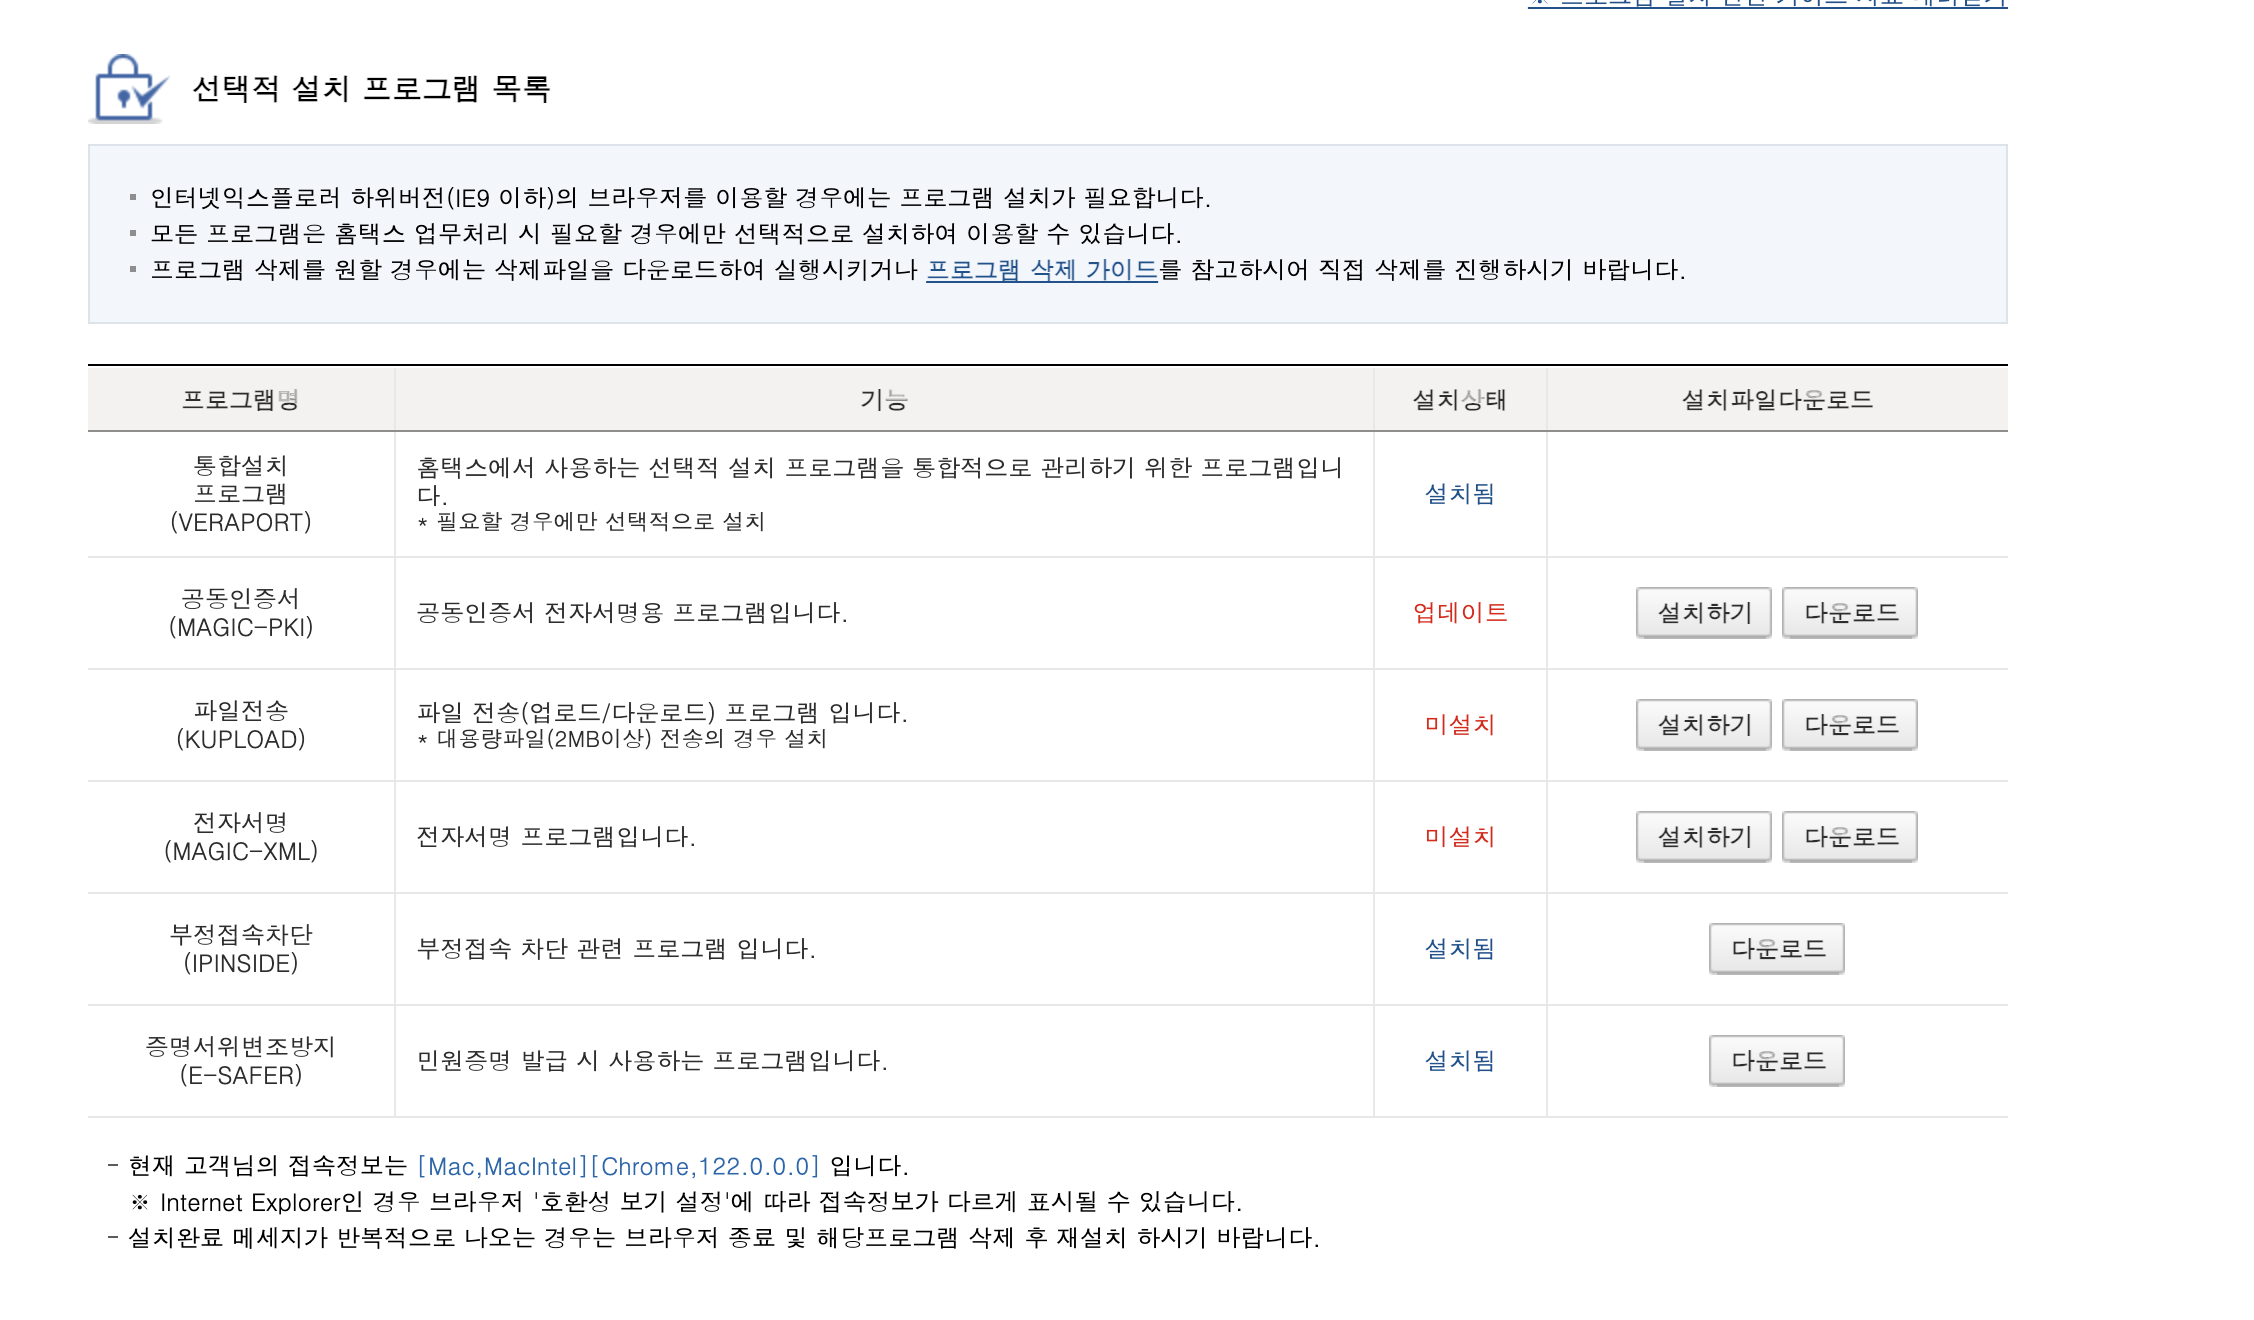Click the 프로그램명 column header
2254x1320 pixels.
coord(240,400)
